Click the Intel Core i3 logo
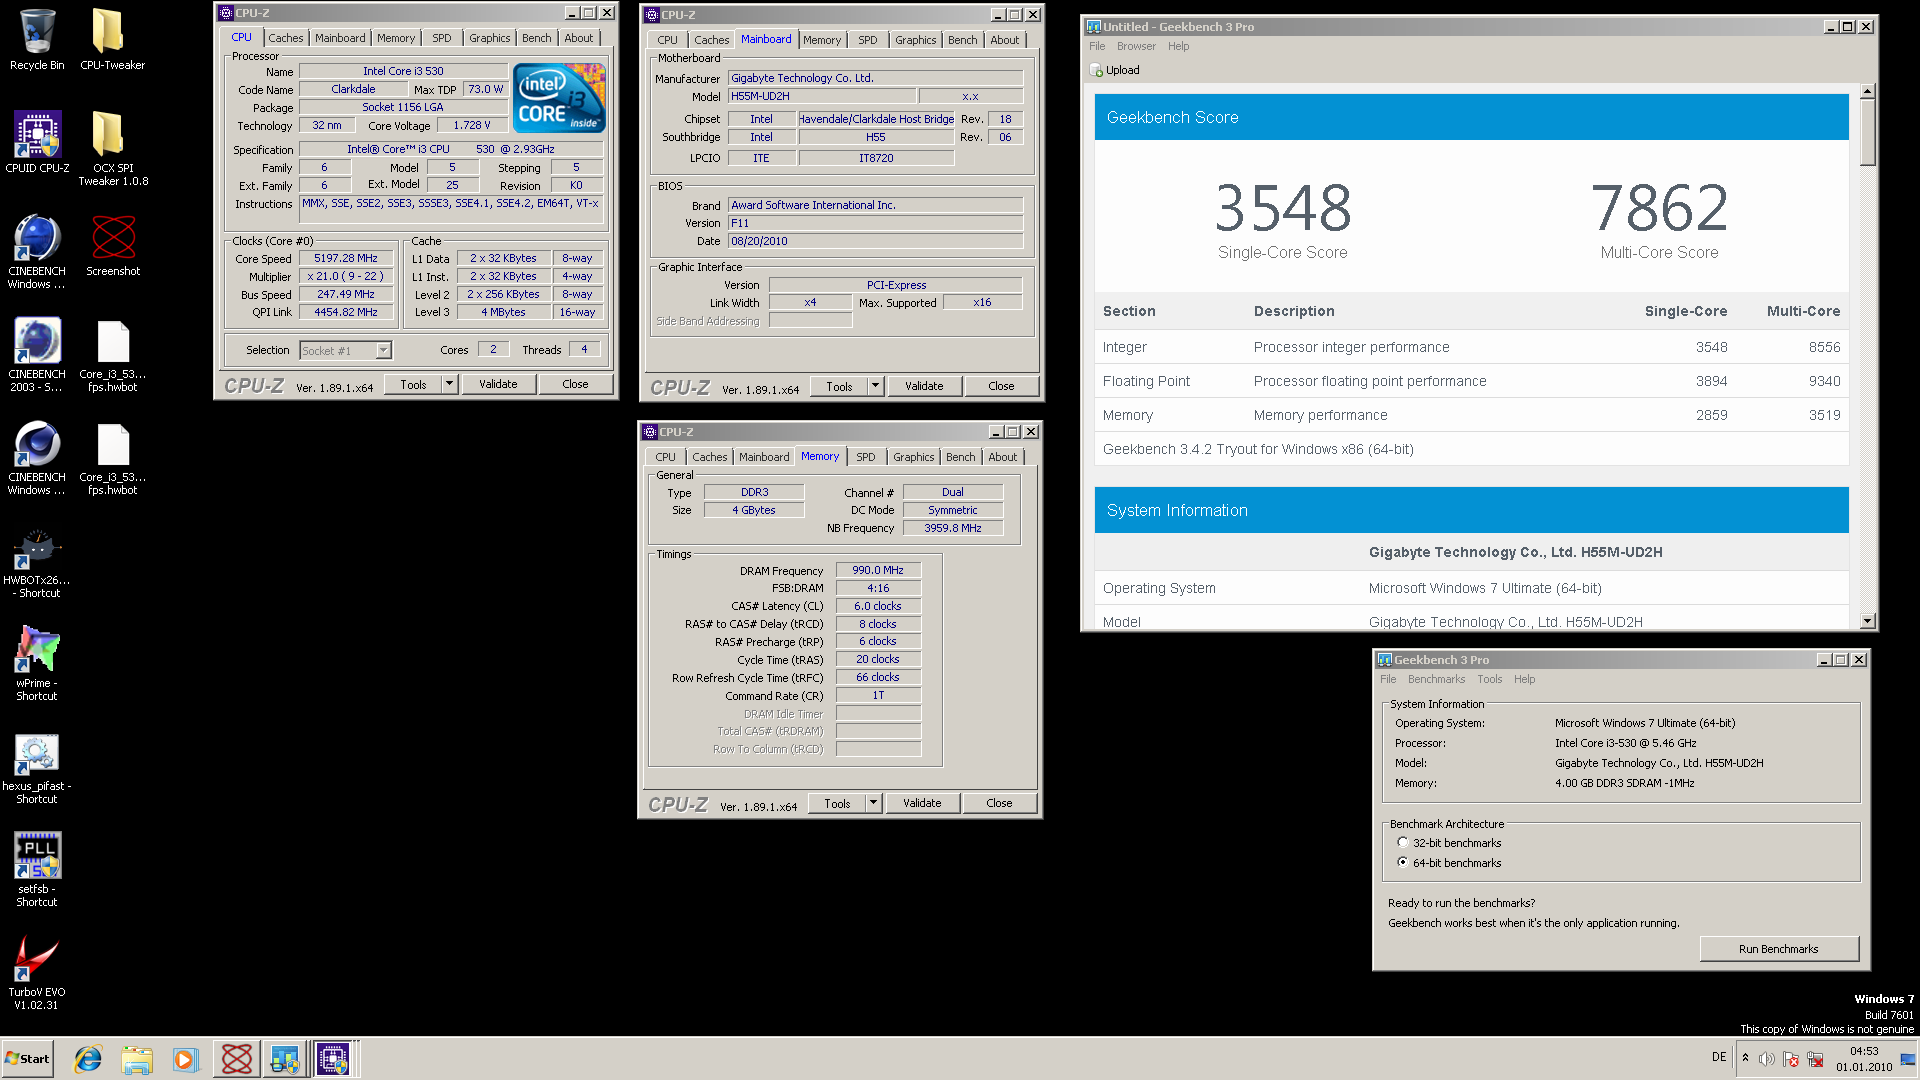The width and height of the screenshot is (1920, 1080). click(x=559, y=97)
